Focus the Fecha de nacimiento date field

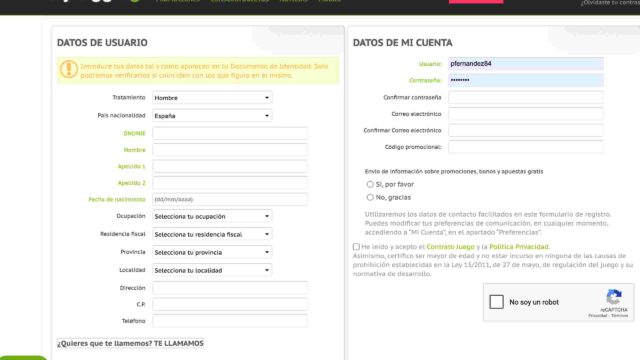[x=230, y=199]
